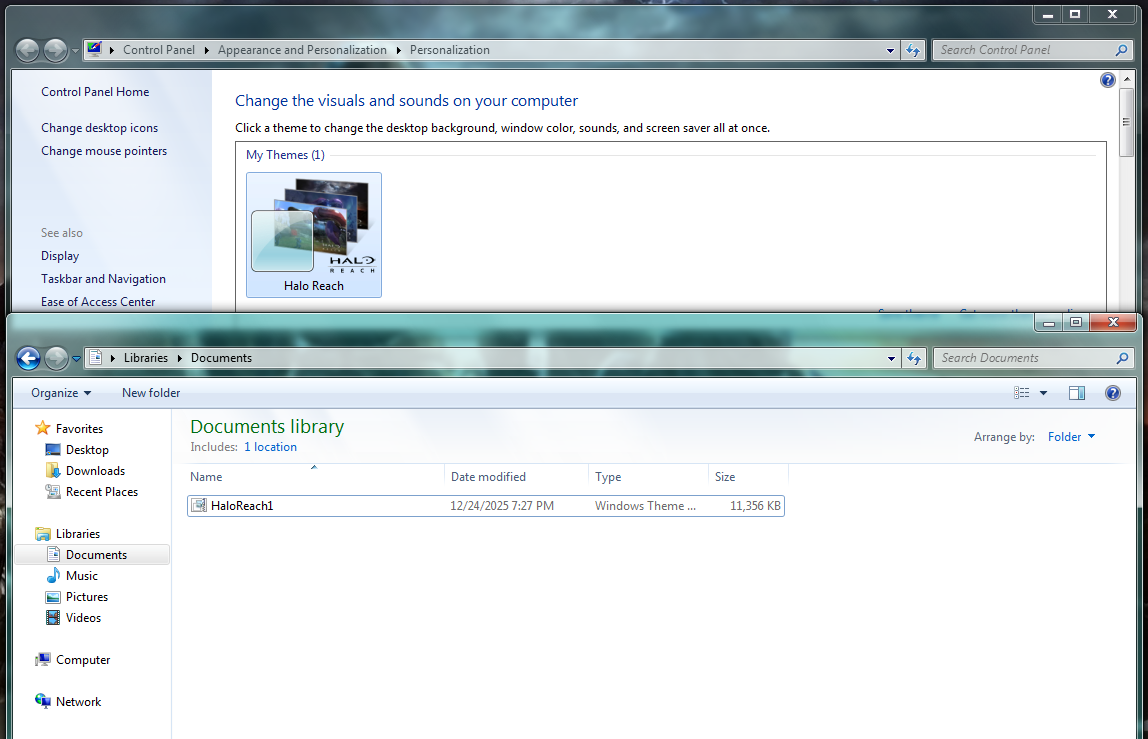Click the Documents window back arrow
This screenshot has height=739, width=1148.
click(x=28, y=358)
